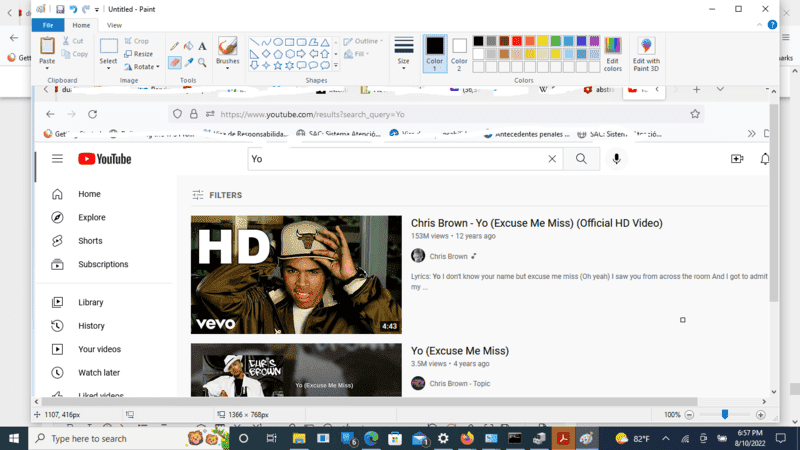Screen dimensions: 800x450
Task: Open the YouTube hamburger guide menu
Action: pos(57,159)
